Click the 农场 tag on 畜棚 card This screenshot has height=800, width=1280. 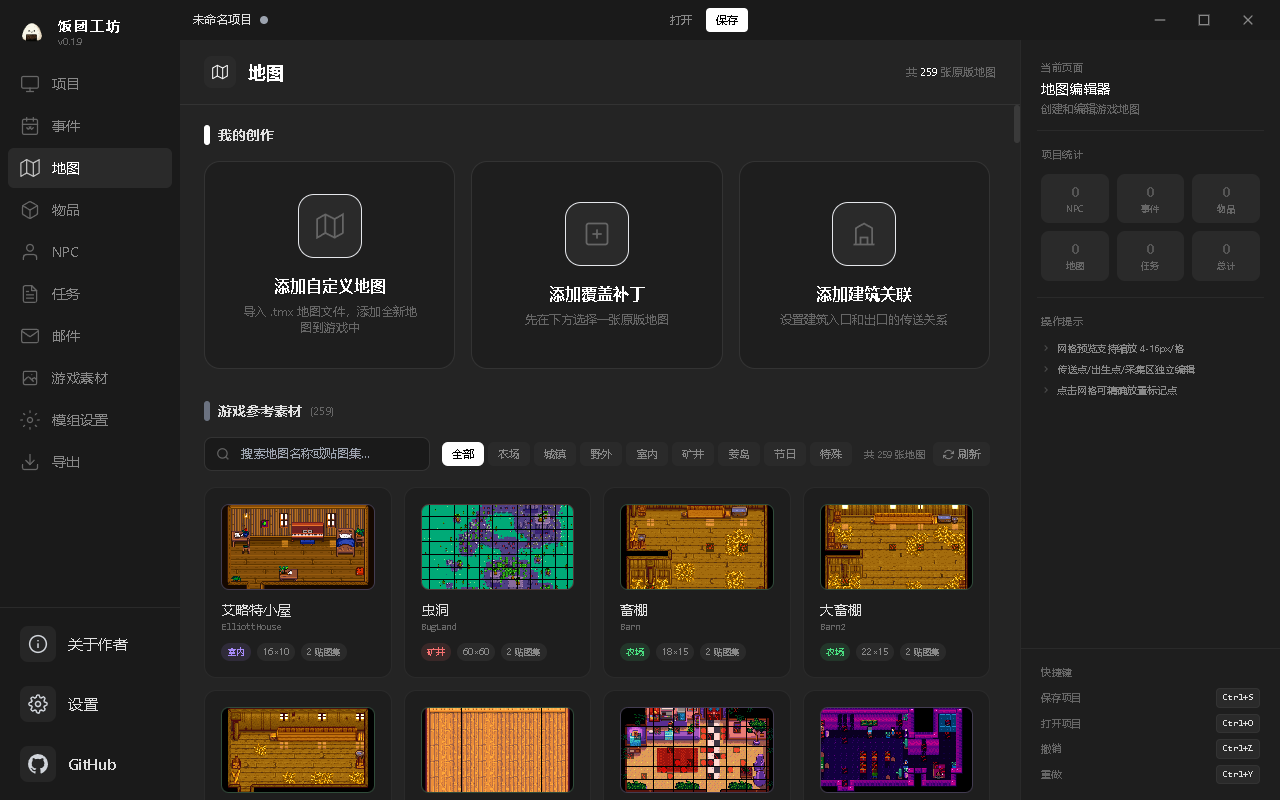pyautogui.click(x=635, y=652)
